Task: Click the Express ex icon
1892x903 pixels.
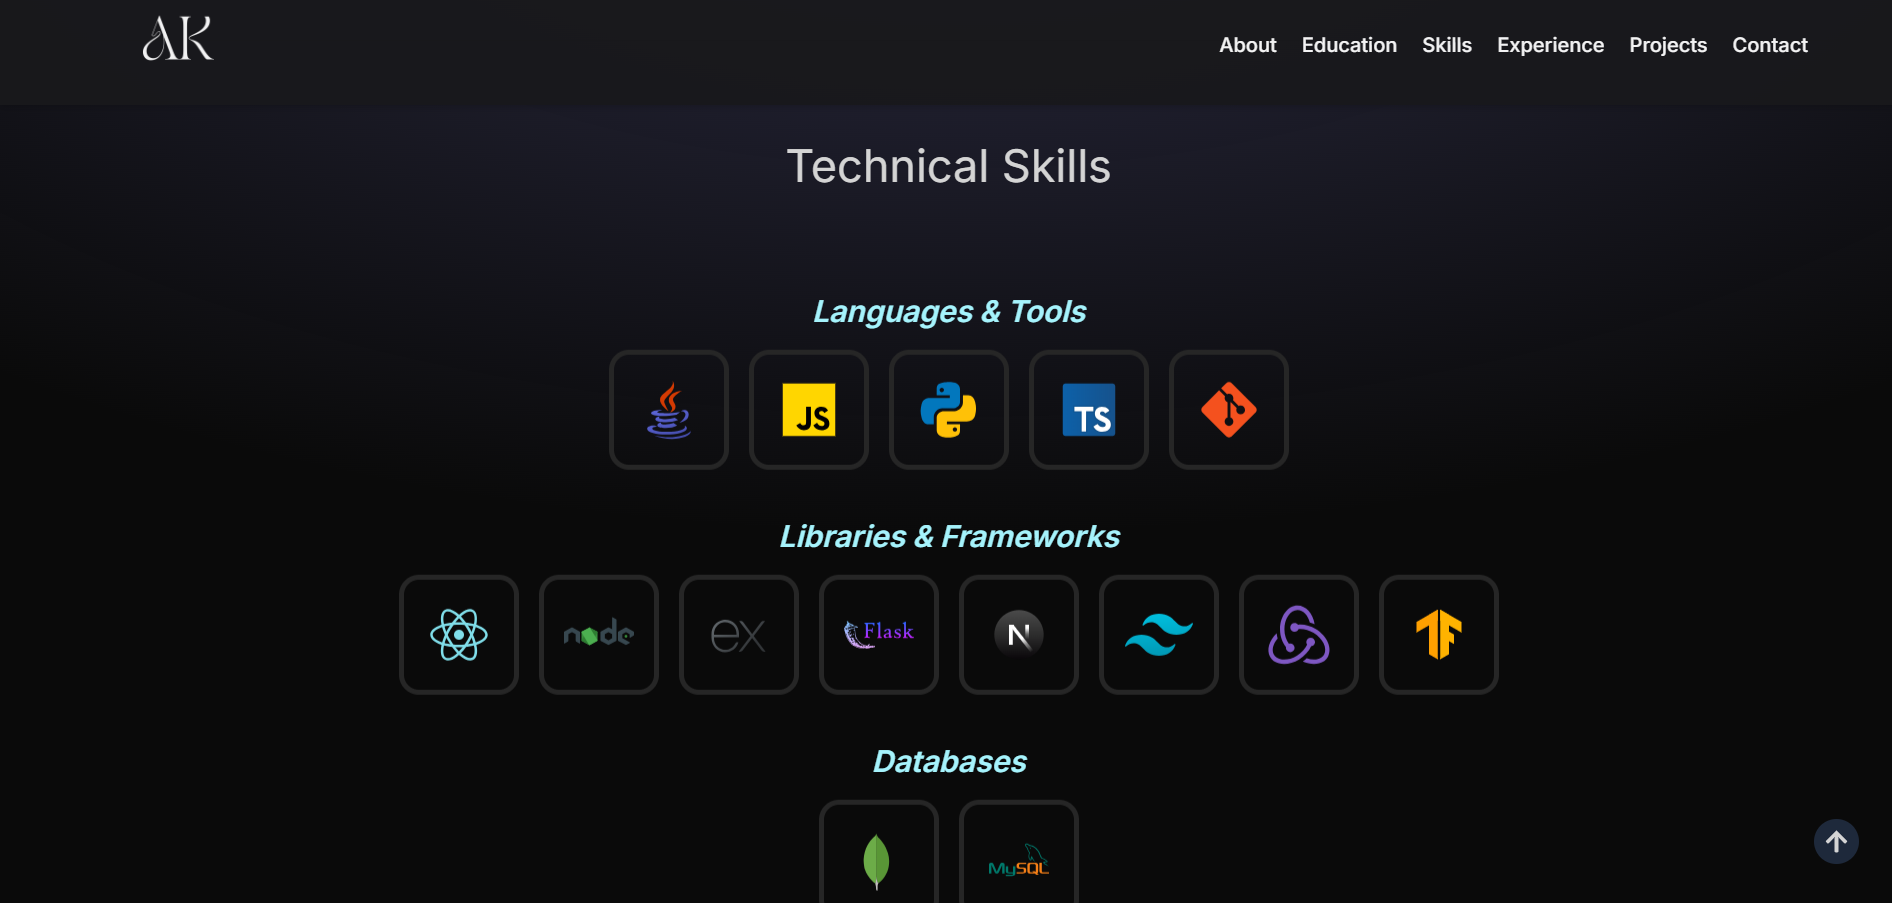Action: click(739, 635)
